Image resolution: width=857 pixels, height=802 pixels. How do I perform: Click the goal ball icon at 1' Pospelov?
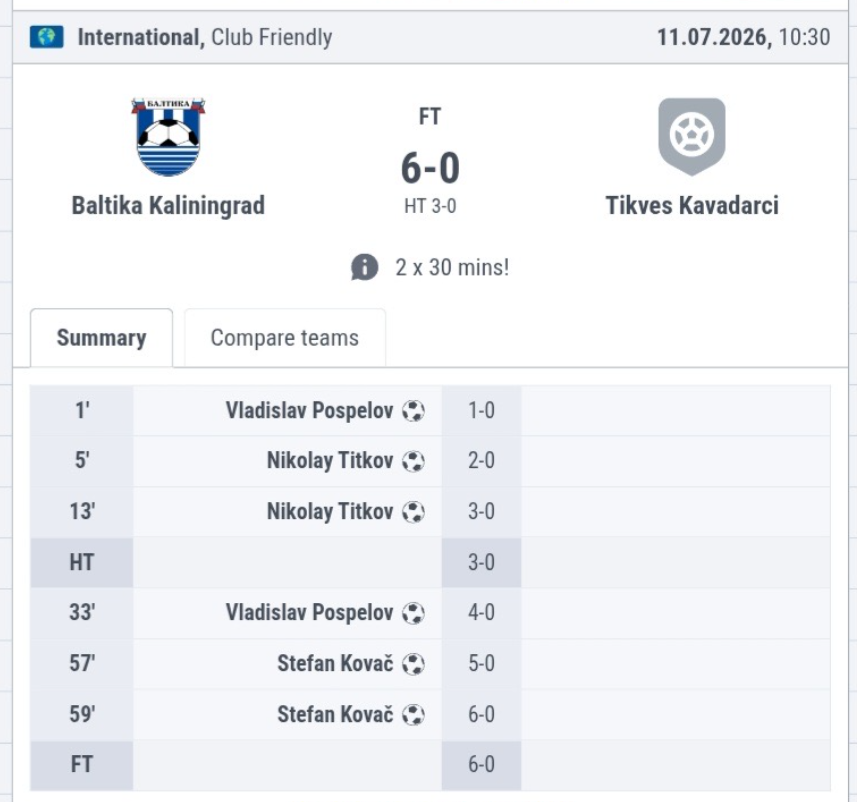(413, 411)
